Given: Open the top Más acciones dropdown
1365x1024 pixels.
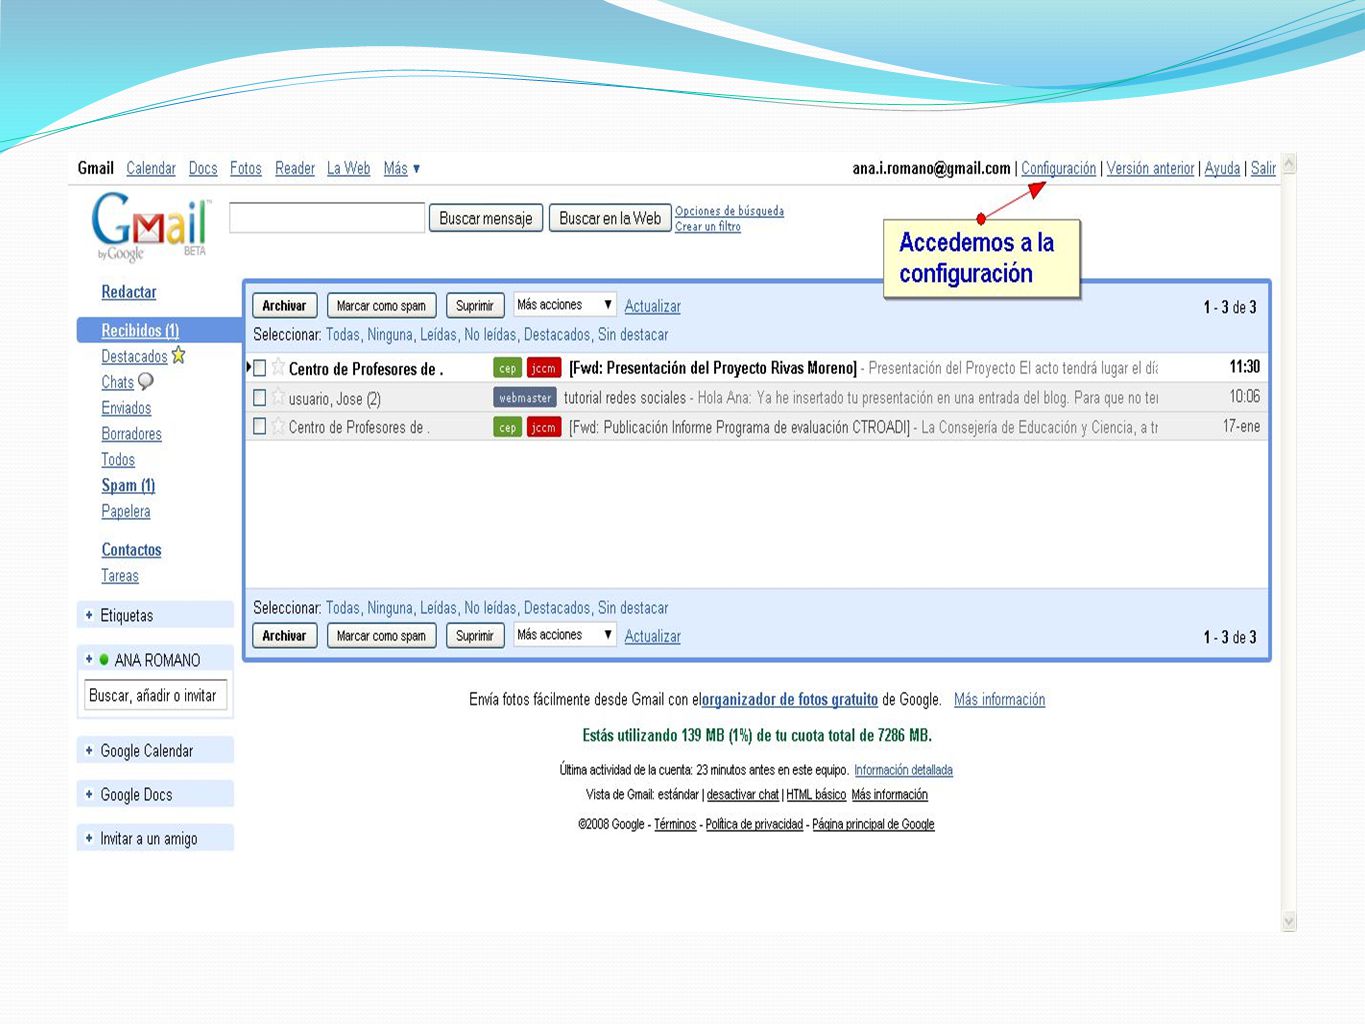Looking at the screenshot, I should point(564,304).
